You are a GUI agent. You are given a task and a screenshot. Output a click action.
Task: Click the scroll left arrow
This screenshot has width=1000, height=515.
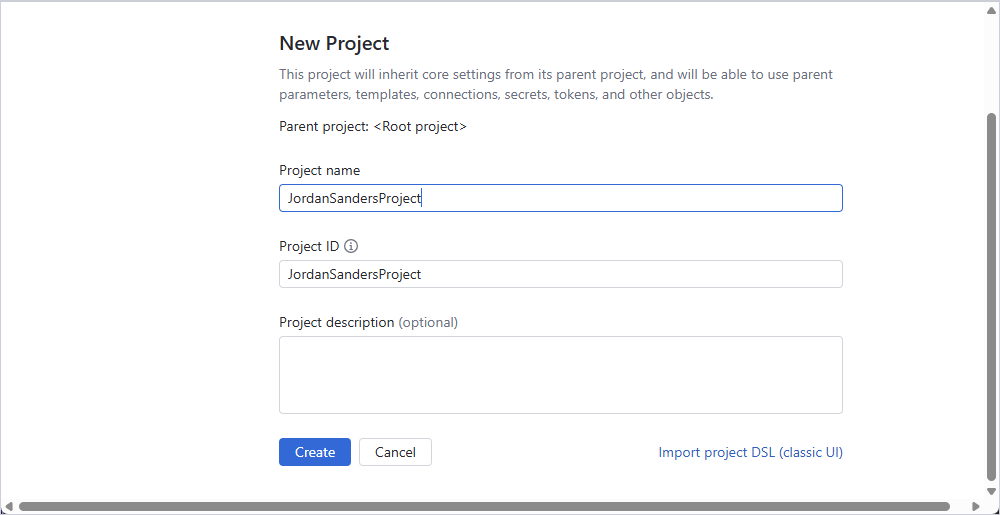tap(8, 506)
